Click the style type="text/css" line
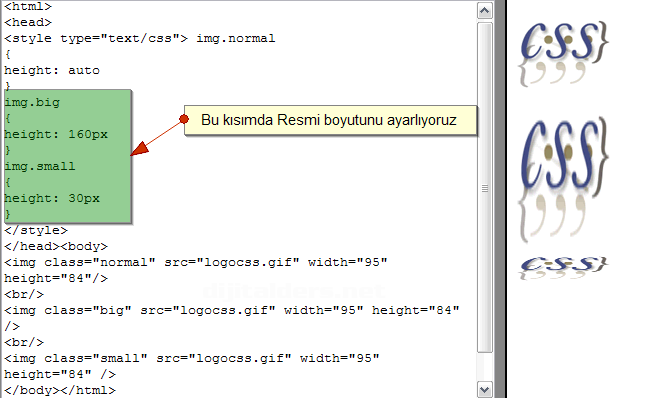 click(x=139, y=38)
